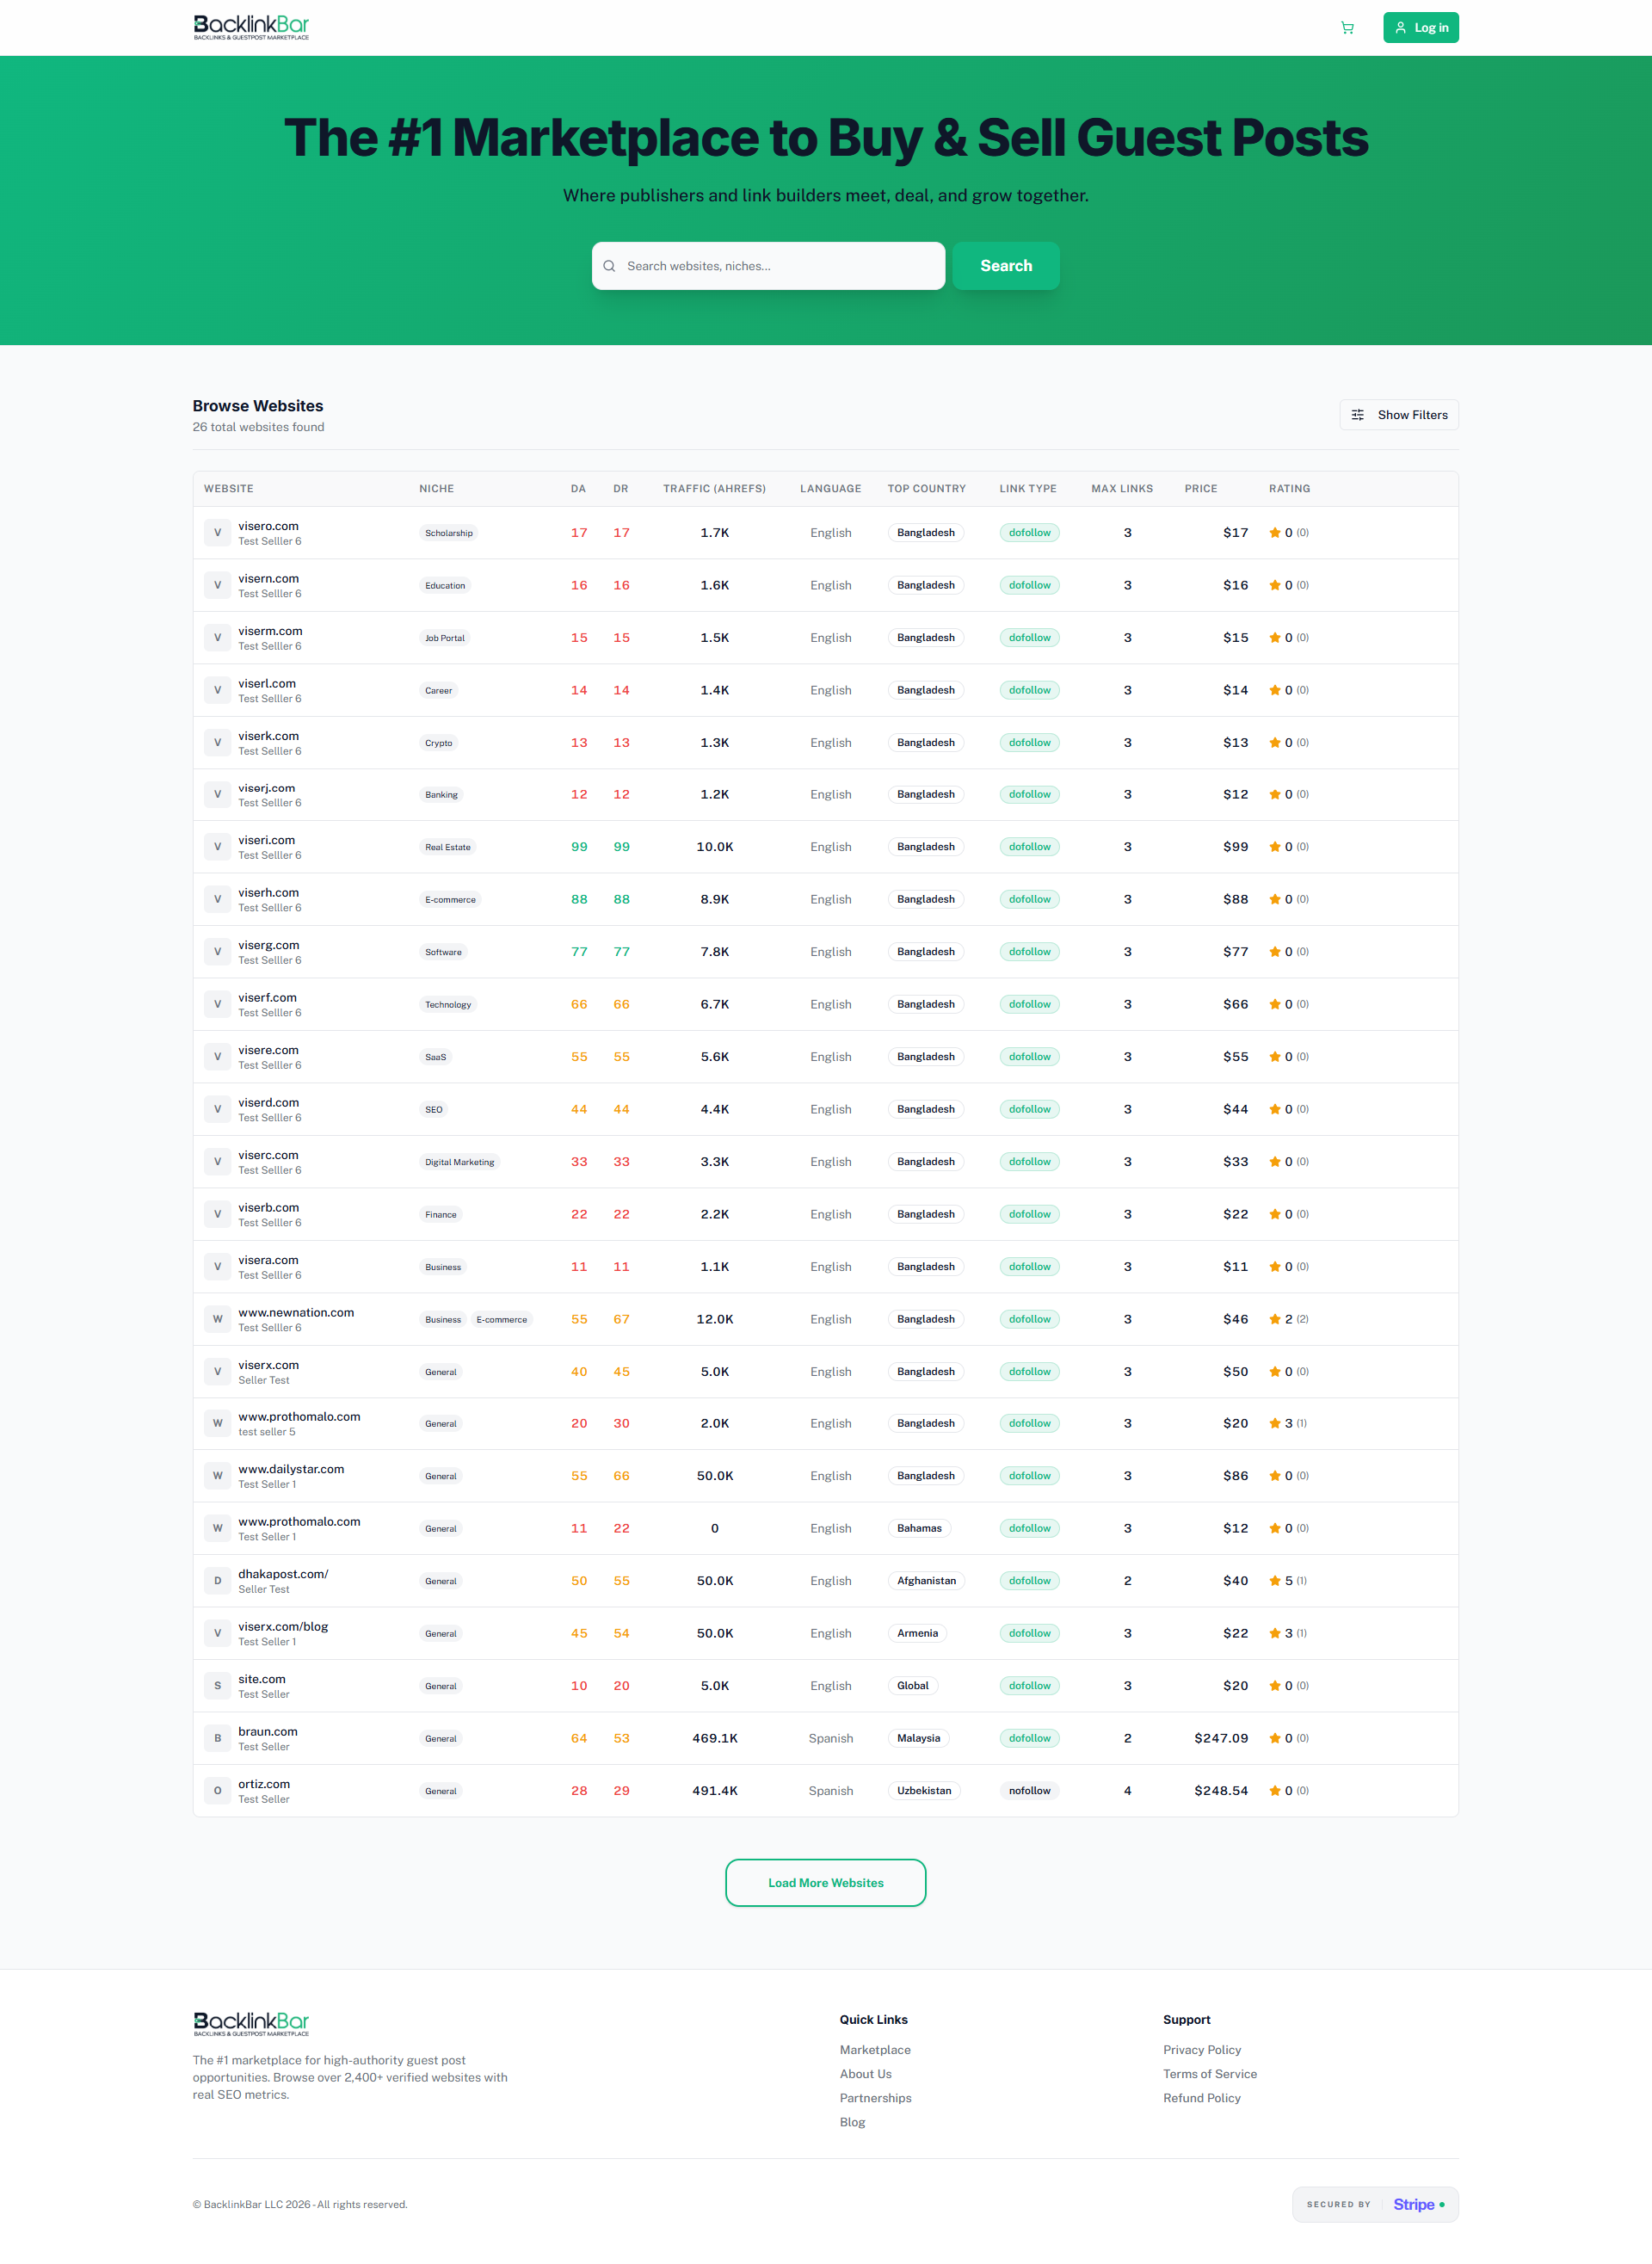Click the PRICE column header
The height and width of the screenshot is (2264, 1652).
[x=1201, y=489]
